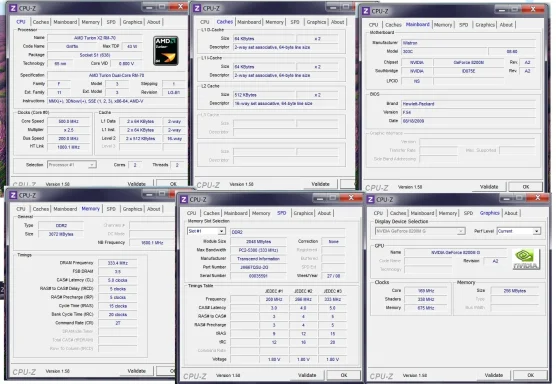Select Graphics tab in the Caches window
The height and width of the screenshot is (384, 556).
click(316, 22)
